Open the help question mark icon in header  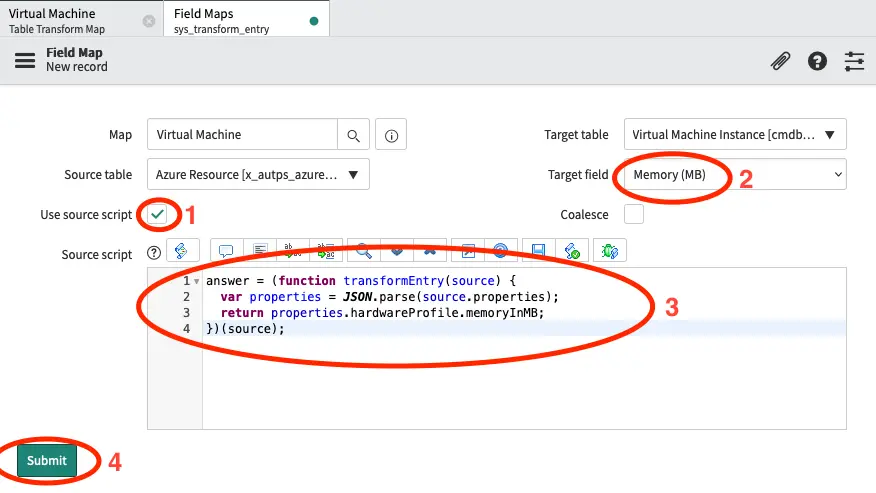(x=817, y=61)
